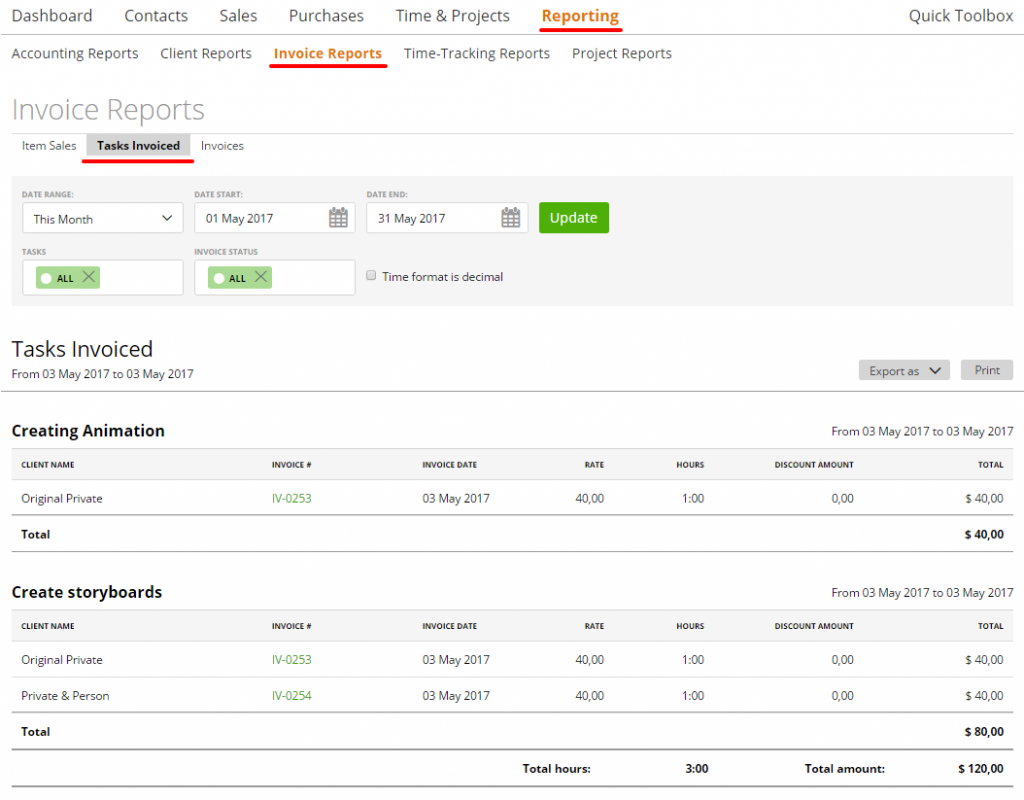Open the Date Start calendar picker icon

[337, 217]
